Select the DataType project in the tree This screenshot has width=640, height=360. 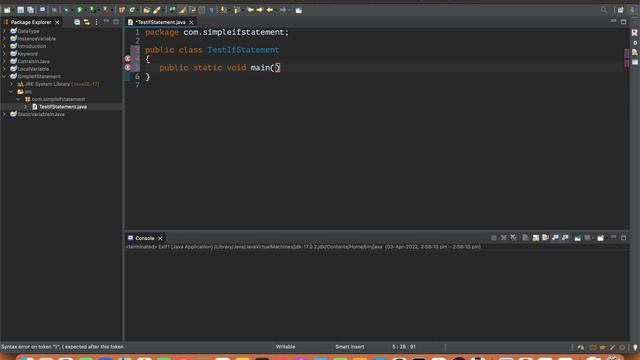(x=29, y=31)
